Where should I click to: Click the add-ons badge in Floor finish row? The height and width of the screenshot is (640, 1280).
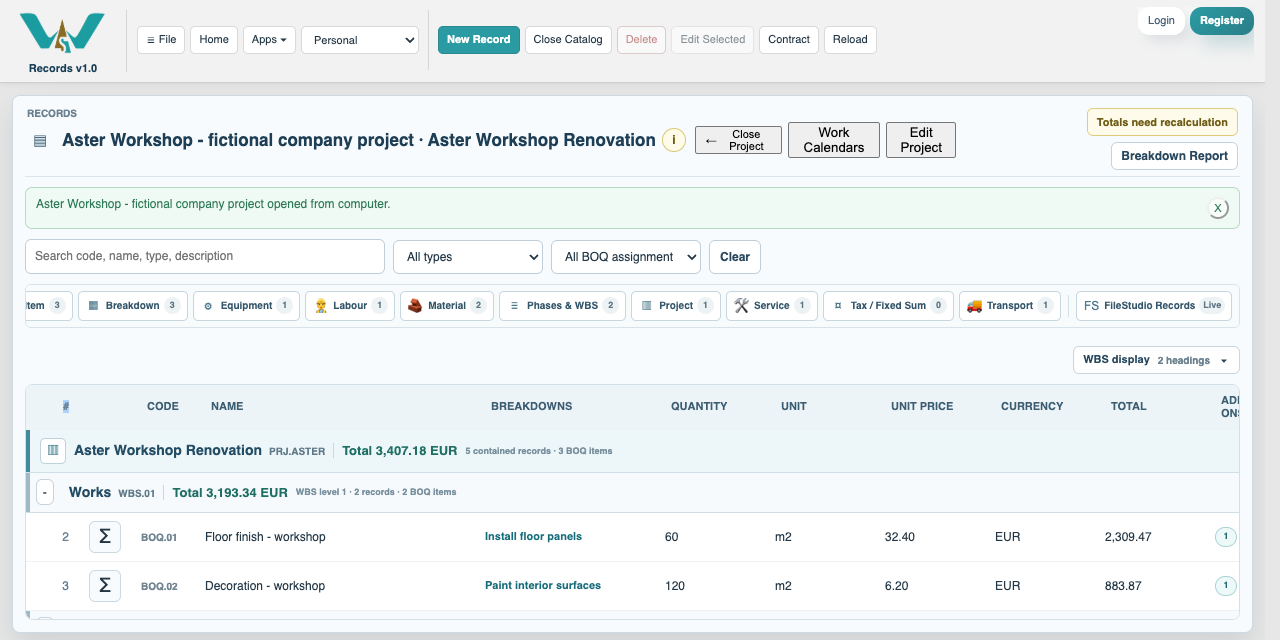(x=1225, y=537)
